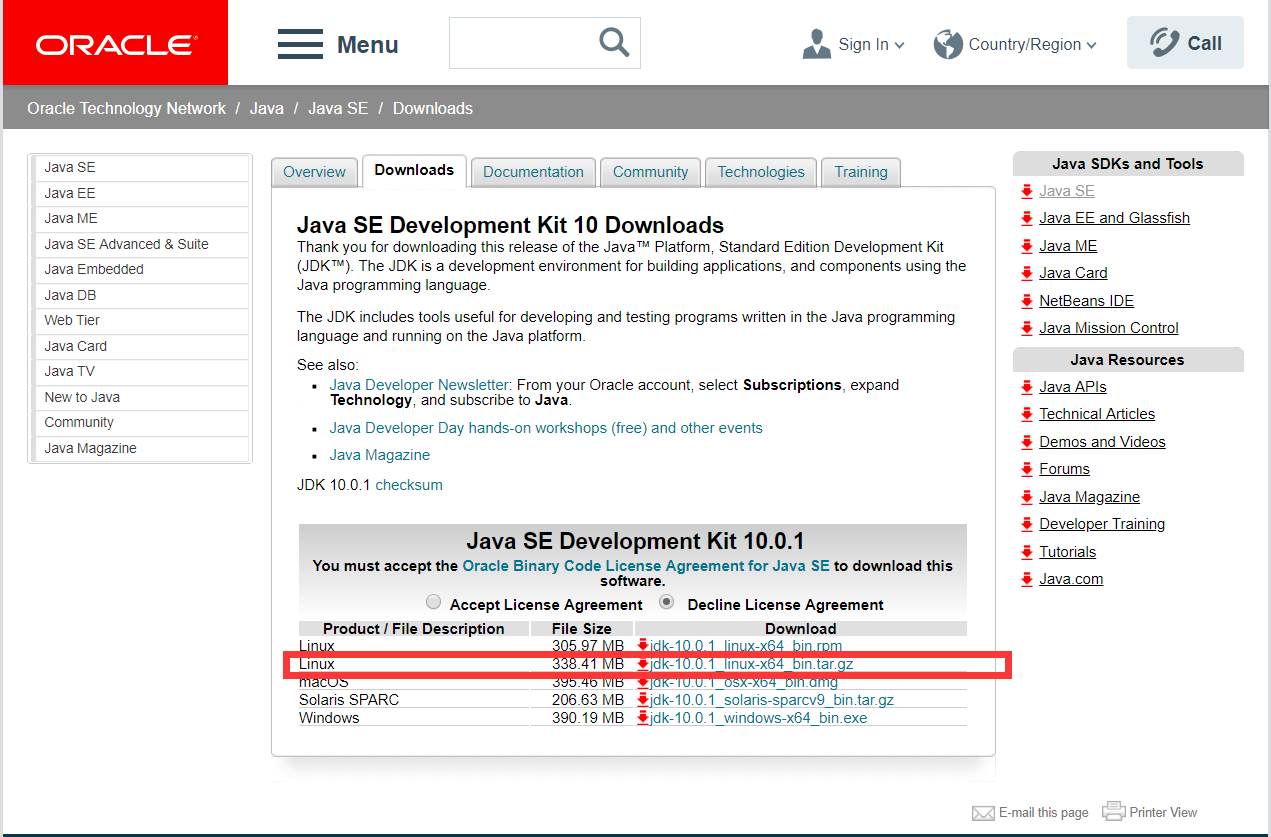Download jdk-10.0.1_osx-x64_bin.dmg
Screen dimensions: 1271x837
point(744,682)
